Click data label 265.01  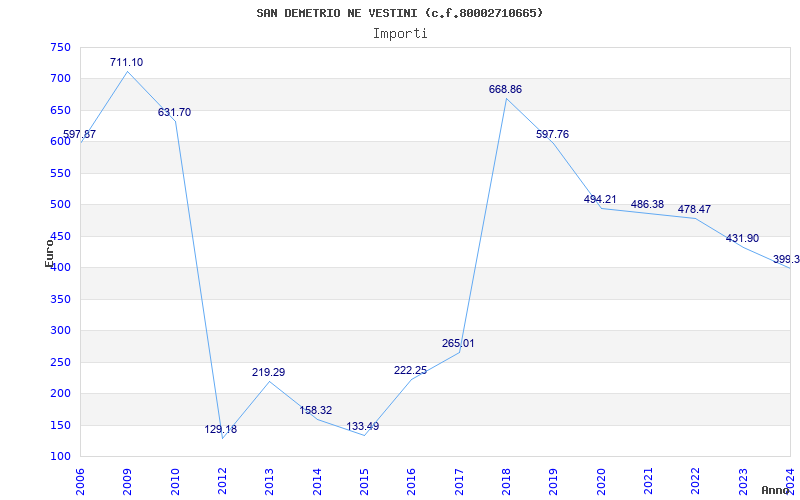pyautogui.click(x=458, y=343)
